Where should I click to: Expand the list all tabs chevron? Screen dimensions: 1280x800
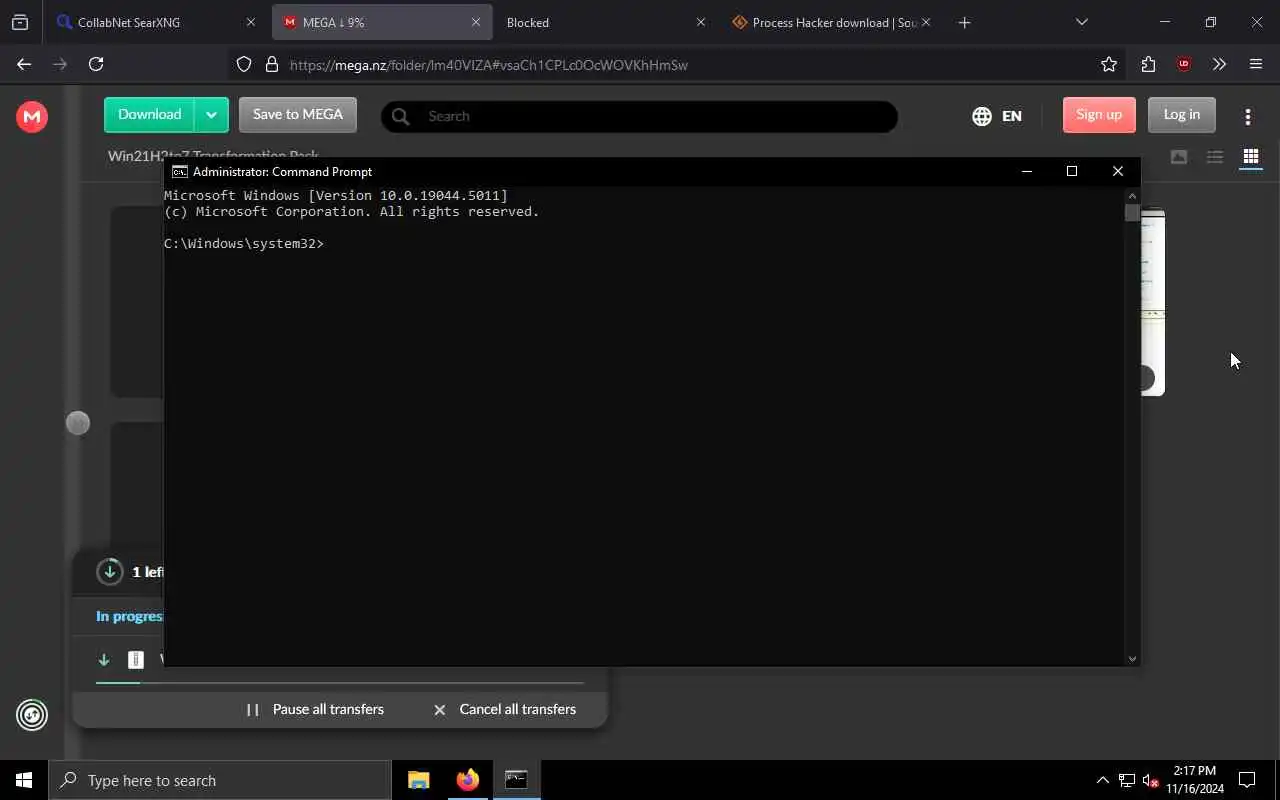click(x=1082, y=22)
